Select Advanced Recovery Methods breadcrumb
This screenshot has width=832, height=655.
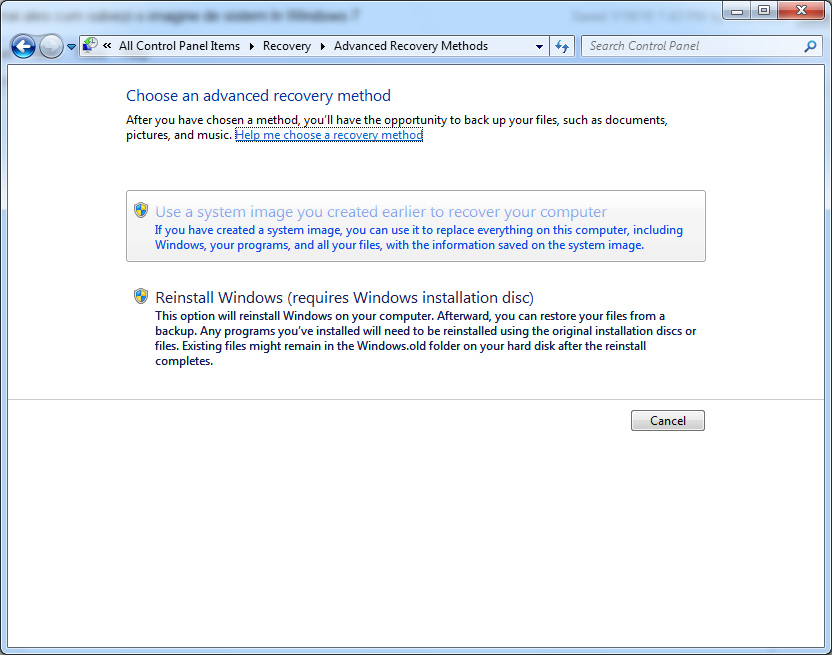[x=411, y=46]
